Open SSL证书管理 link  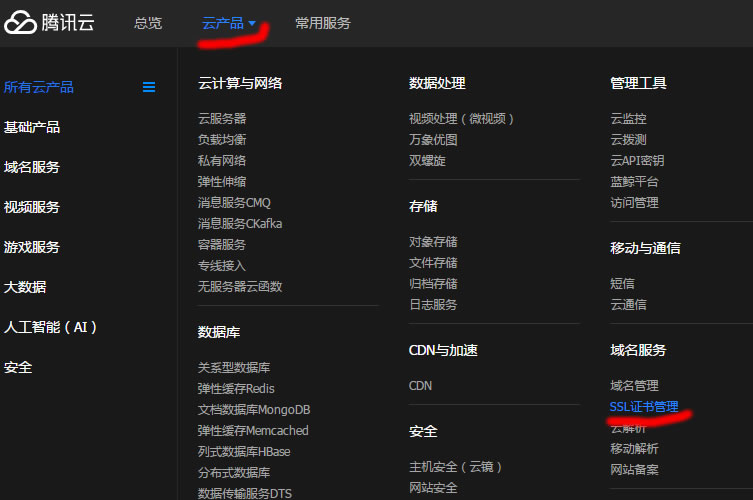644,407
